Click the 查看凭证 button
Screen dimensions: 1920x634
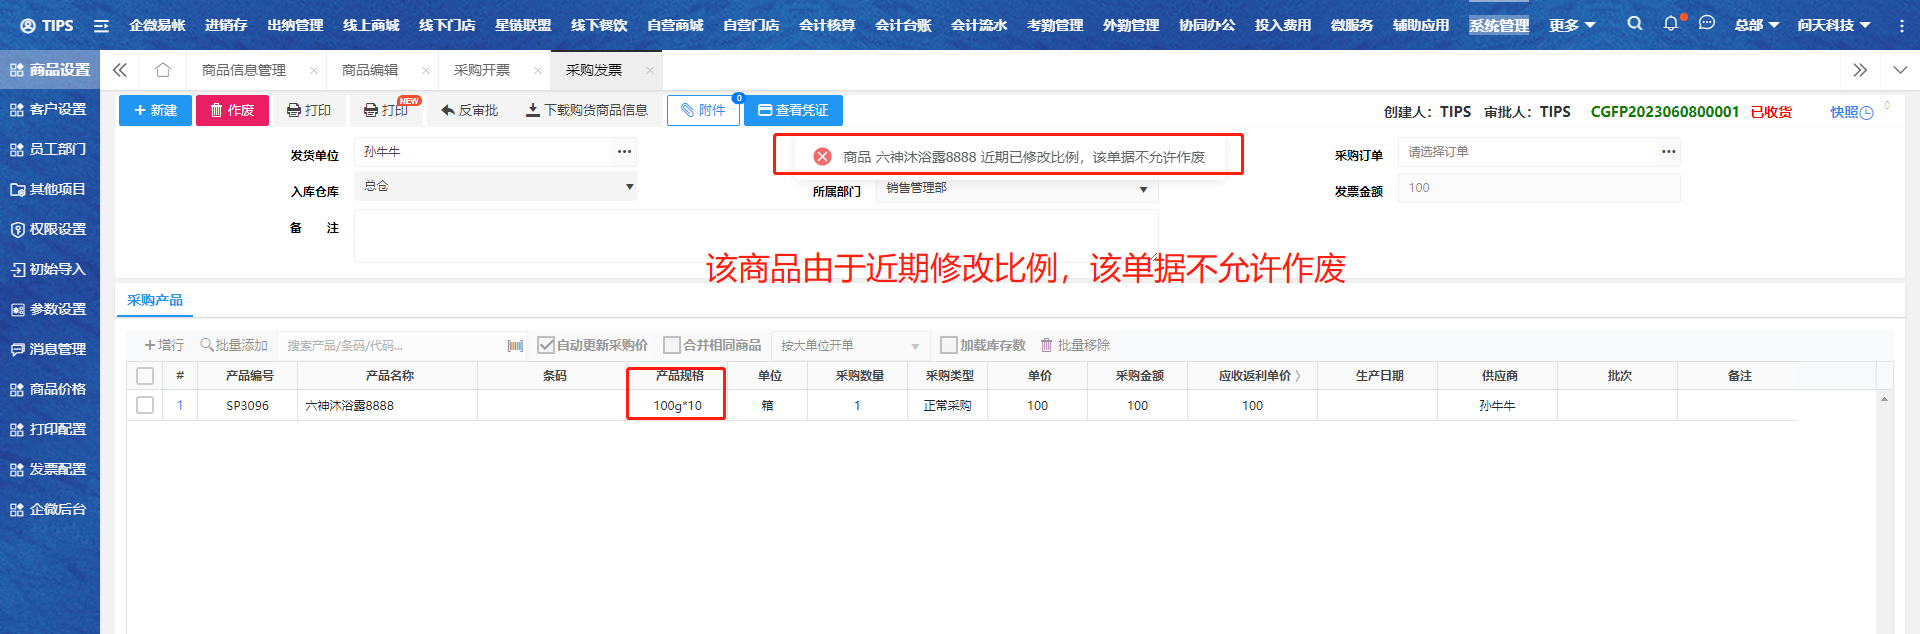[x=793, y=110]
